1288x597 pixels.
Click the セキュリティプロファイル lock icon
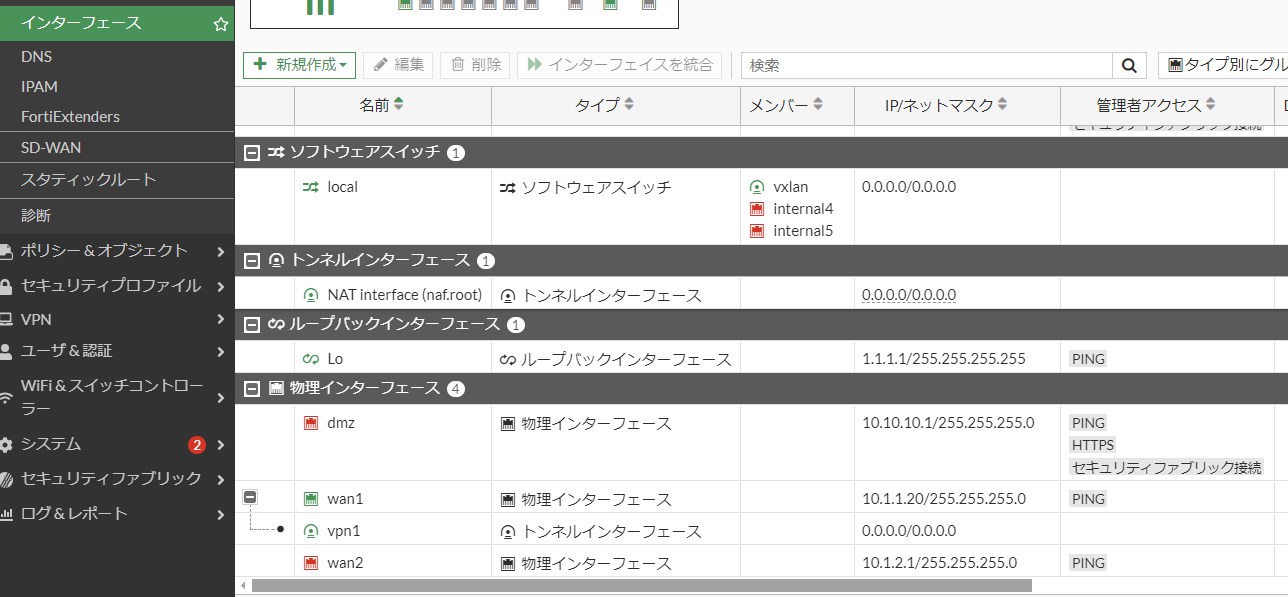[6, 287]
